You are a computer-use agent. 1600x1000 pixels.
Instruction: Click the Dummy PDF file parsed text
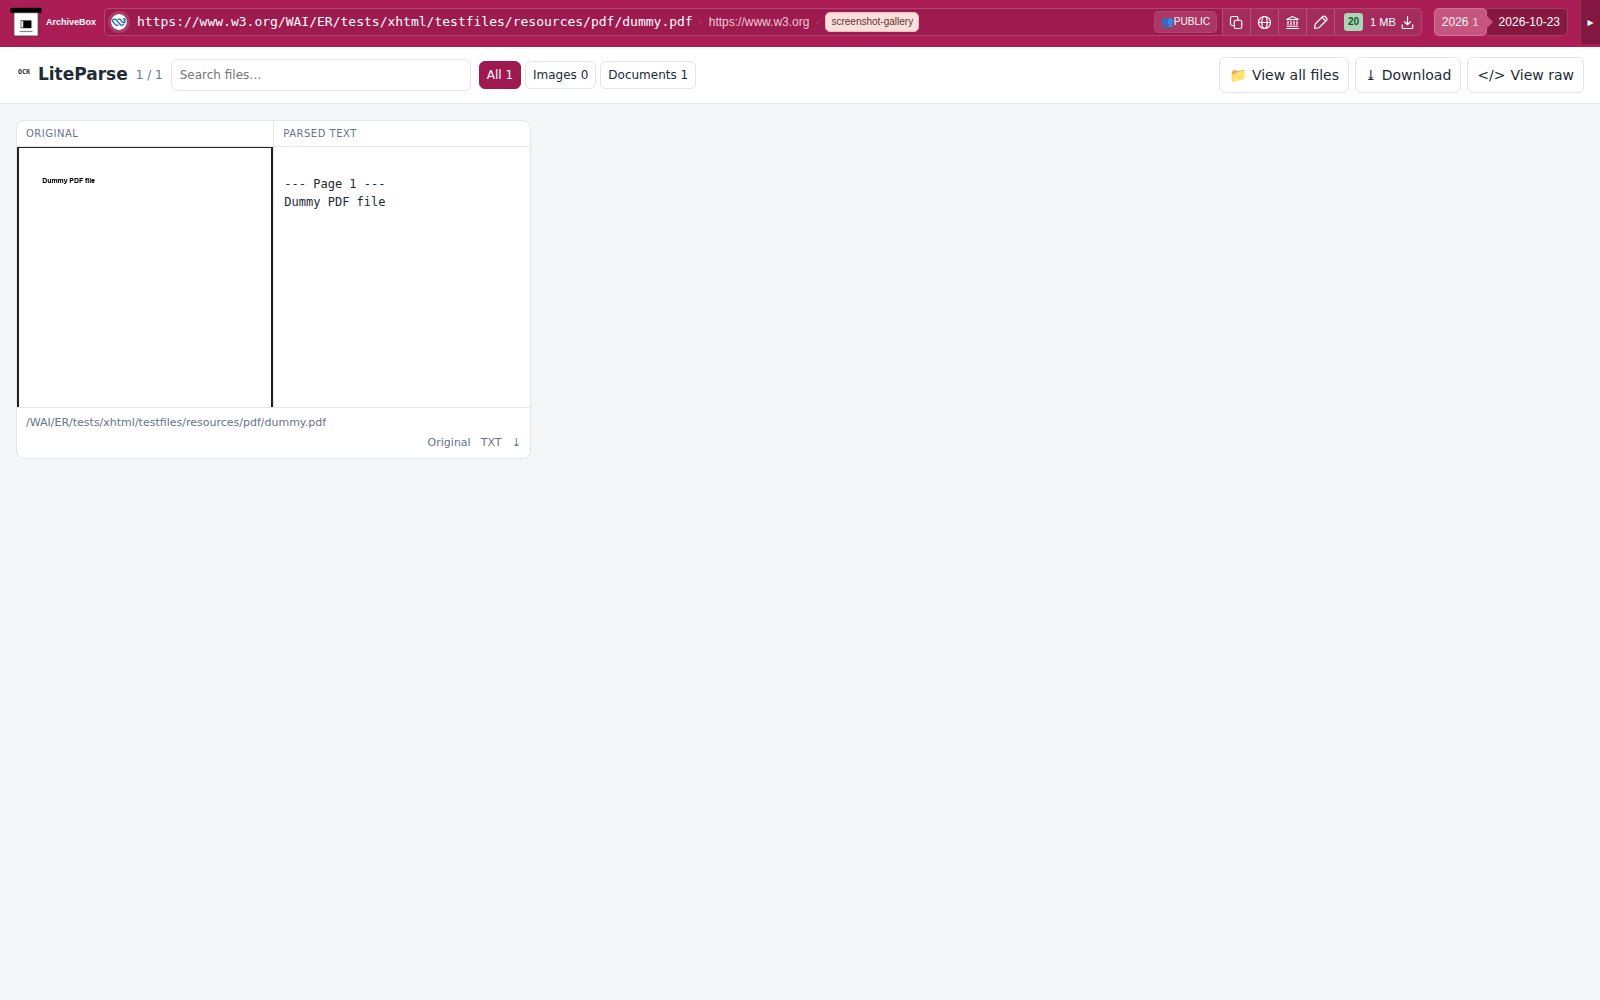335,202
